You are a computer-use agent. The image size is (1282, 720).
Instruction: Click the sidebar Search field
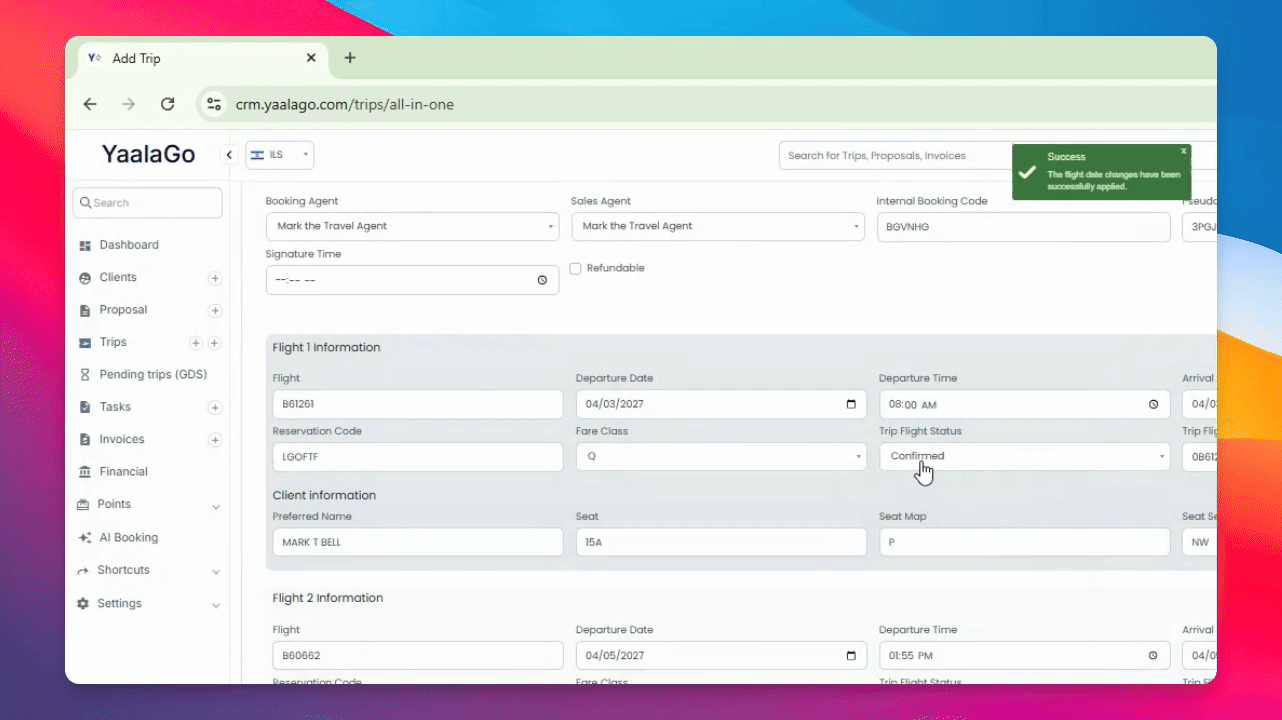[148, 203]
